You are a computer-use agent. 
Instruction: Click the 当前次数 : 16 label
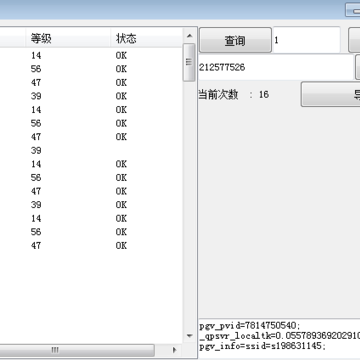pos(234,95)
